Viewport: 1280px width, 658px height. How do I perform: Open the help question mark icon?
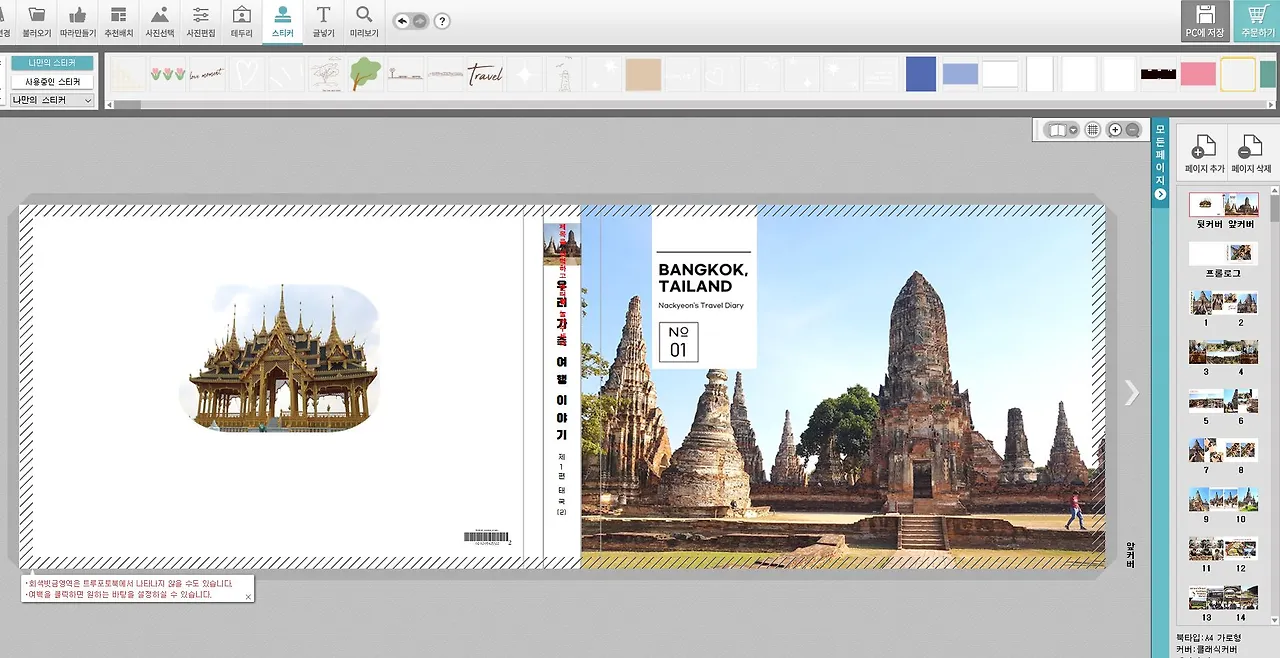[442, 21]
